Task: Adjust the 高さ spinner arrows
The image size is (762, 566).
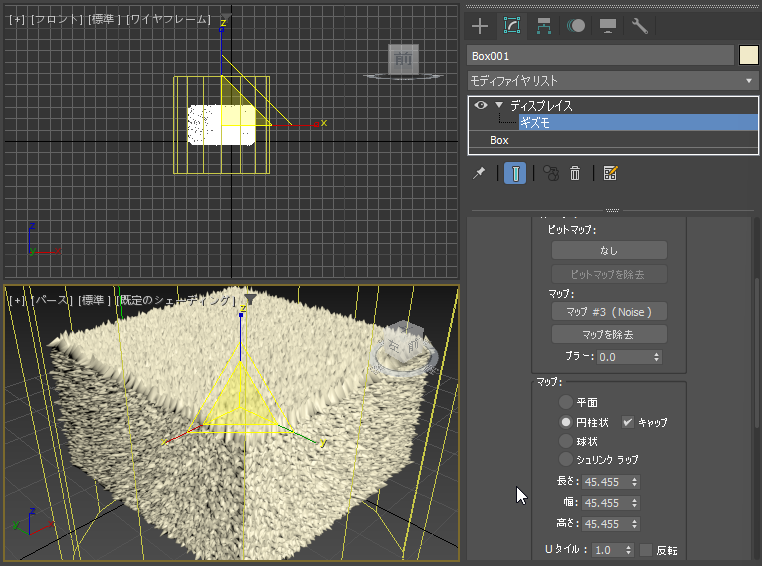Action: 635,524
